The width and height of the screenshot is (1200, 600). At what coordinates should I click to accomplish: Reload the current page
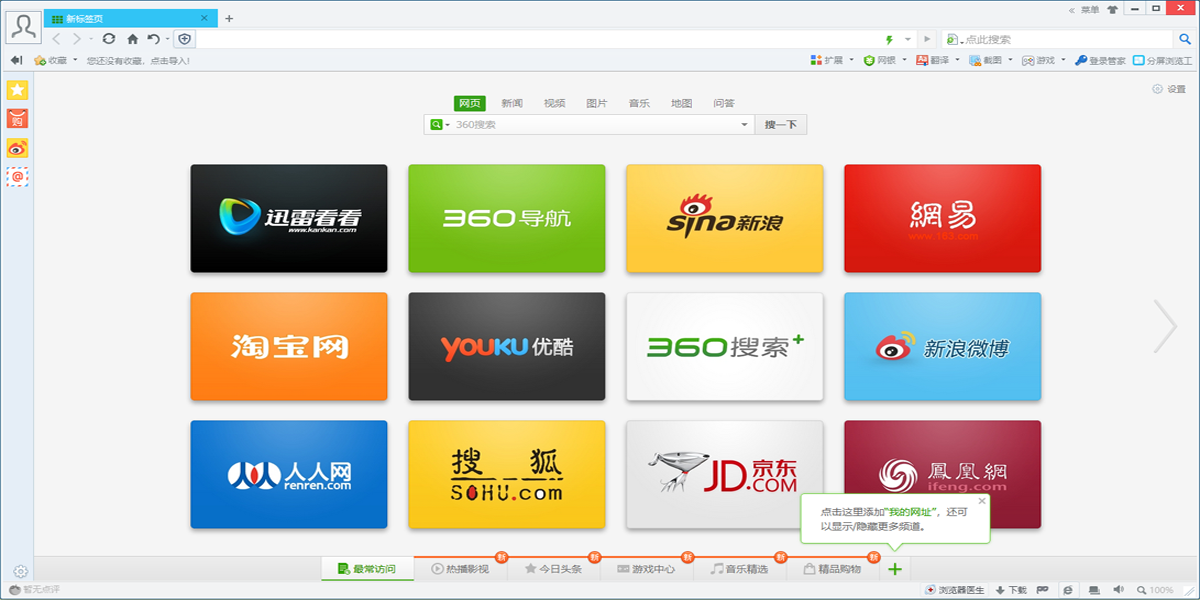109,39
